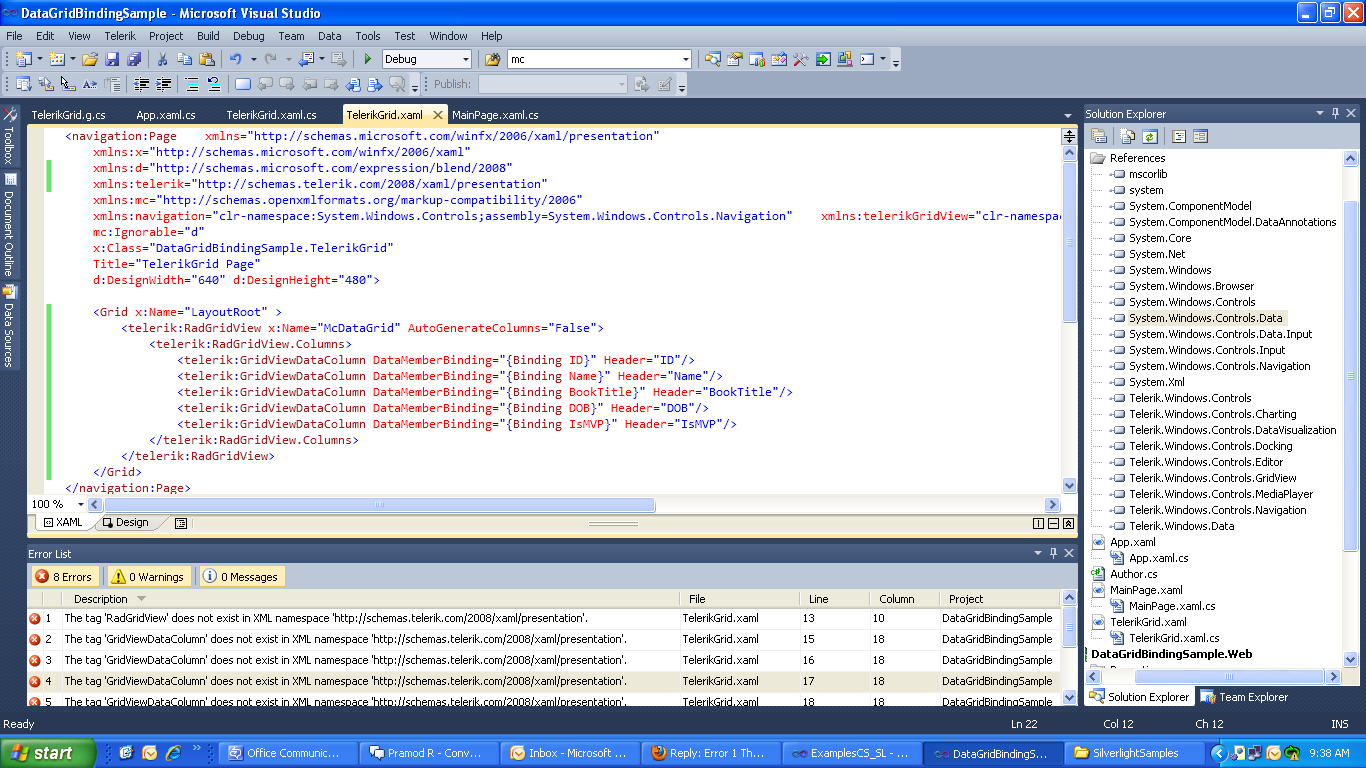The image size is (1366, 768).
Task: Open the Debug configuration dropdown
Action: pyautogui.click(x=465, y=59)
